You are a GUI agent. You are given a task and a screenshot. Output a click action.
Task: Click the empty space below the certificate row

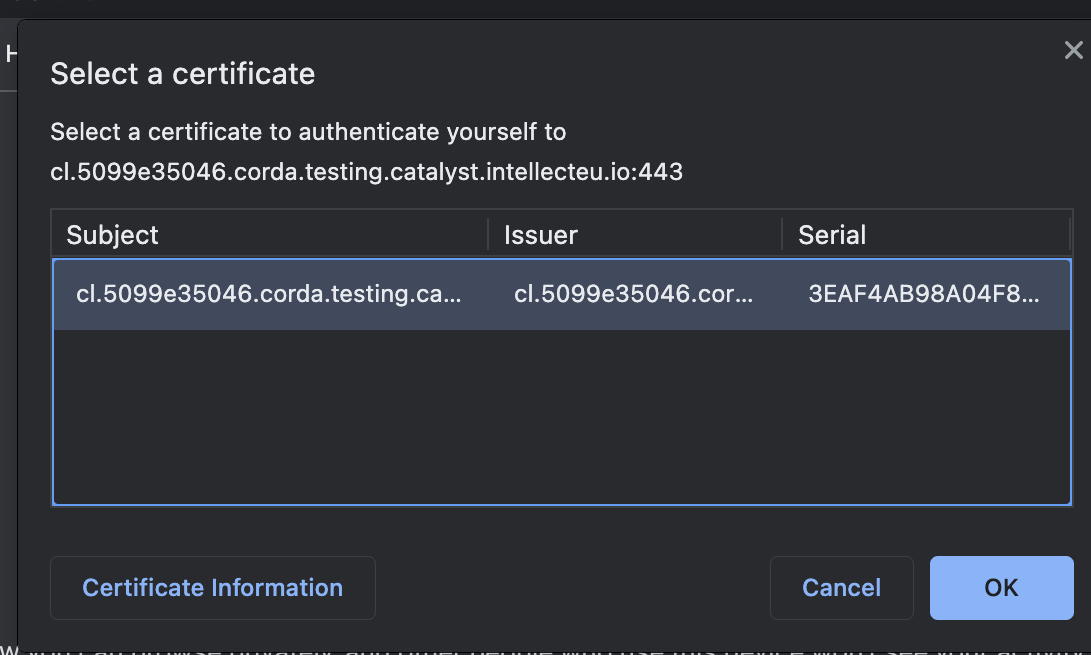tap(560, 420)
